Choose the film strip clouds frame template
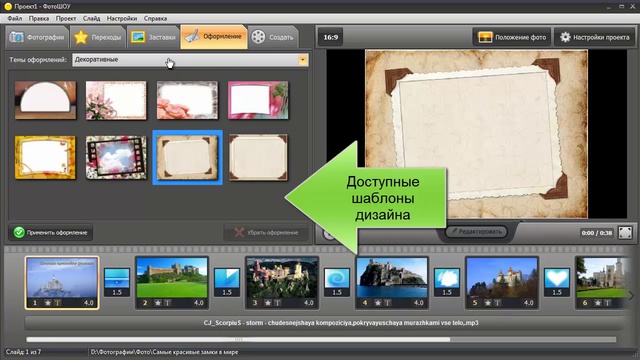Viewport: 640px width, 360px height. pyautogui.click(x=116, y=158)
